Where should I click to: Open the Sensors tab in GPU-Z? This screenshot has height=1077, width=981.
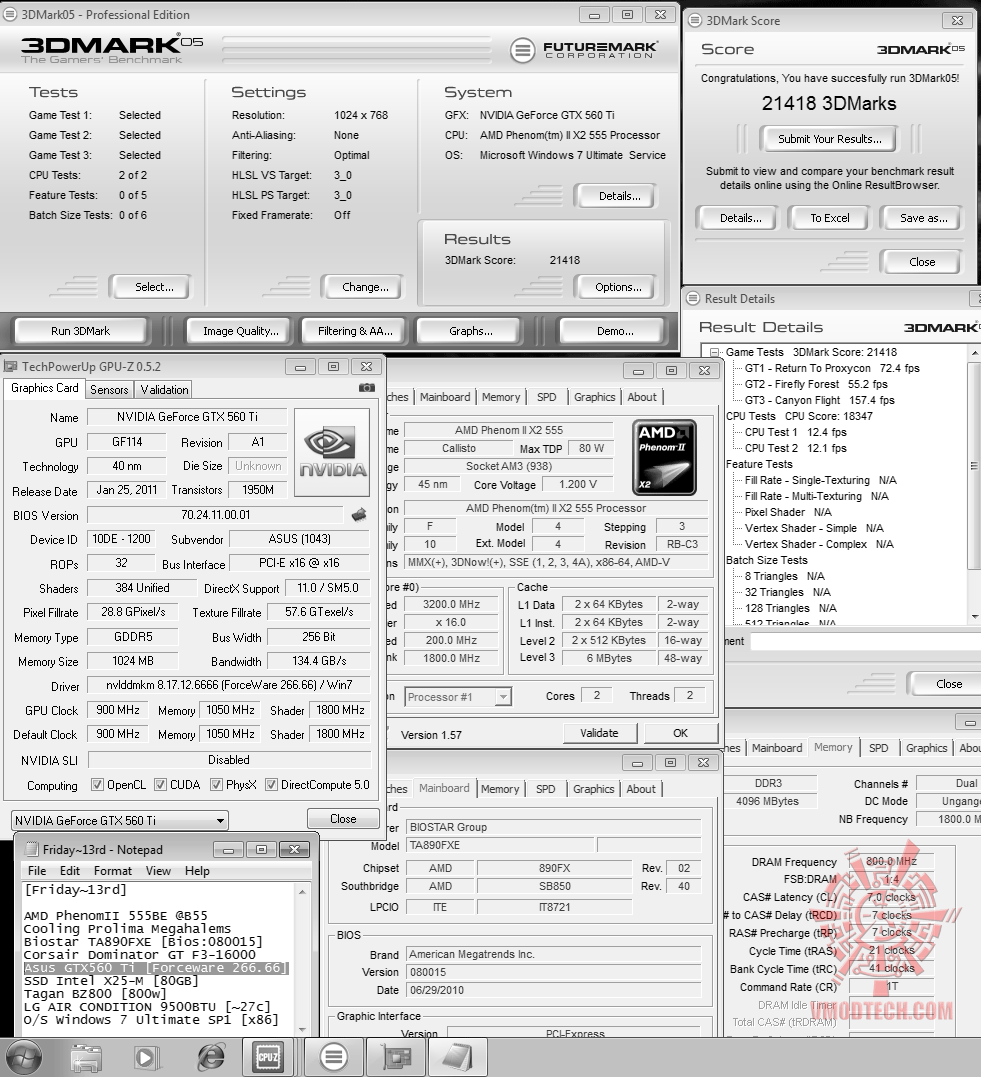coord(109,389)
